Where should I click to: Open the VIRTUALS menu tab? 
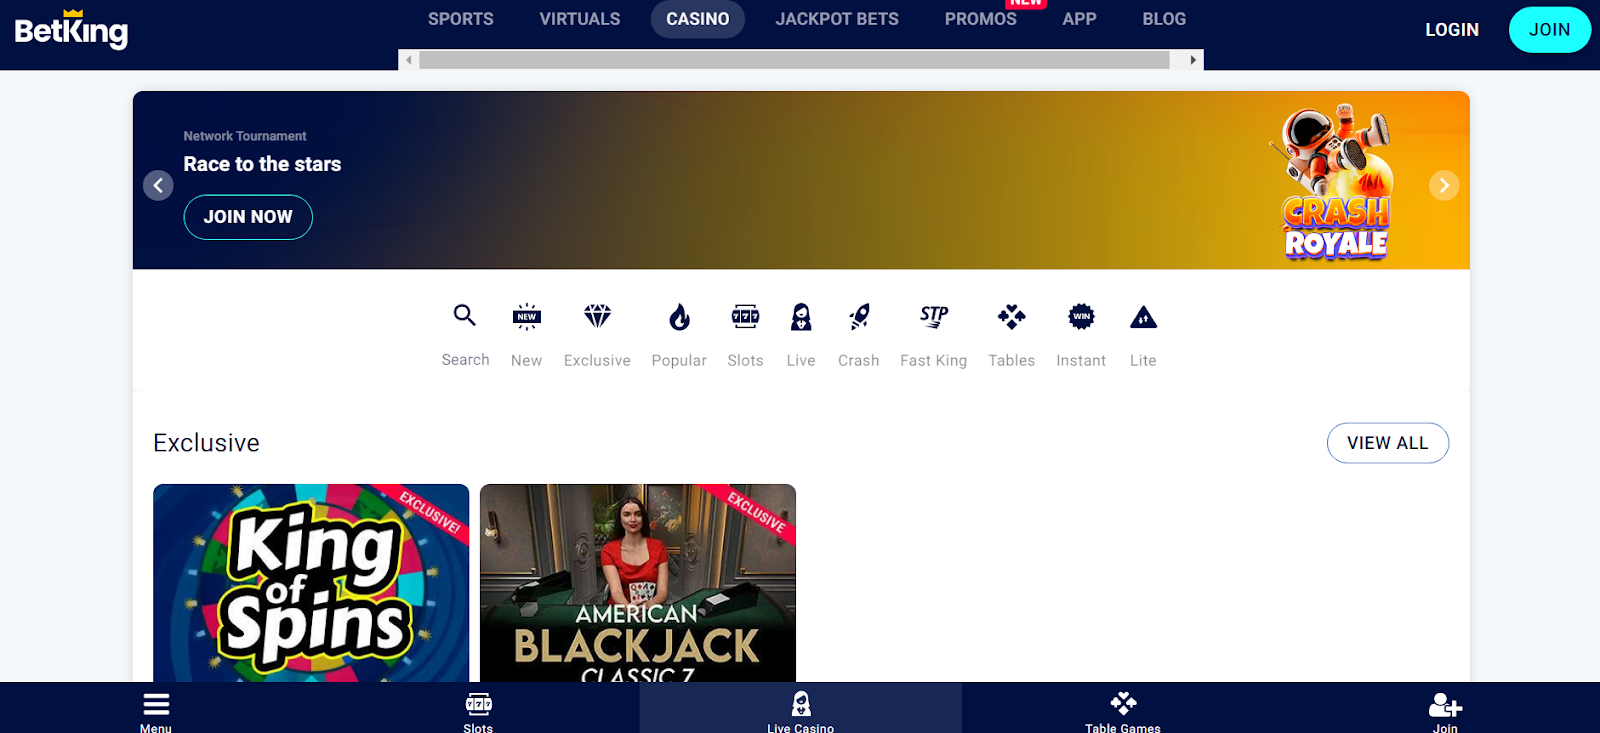(580, 19)
